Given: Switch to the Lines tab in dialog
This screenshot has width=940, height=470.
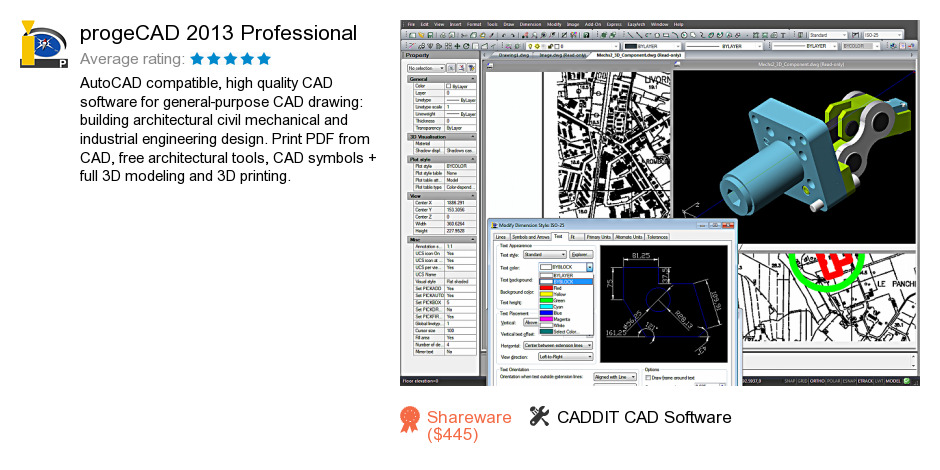Looking at the screenshot, I should (501, 237).
